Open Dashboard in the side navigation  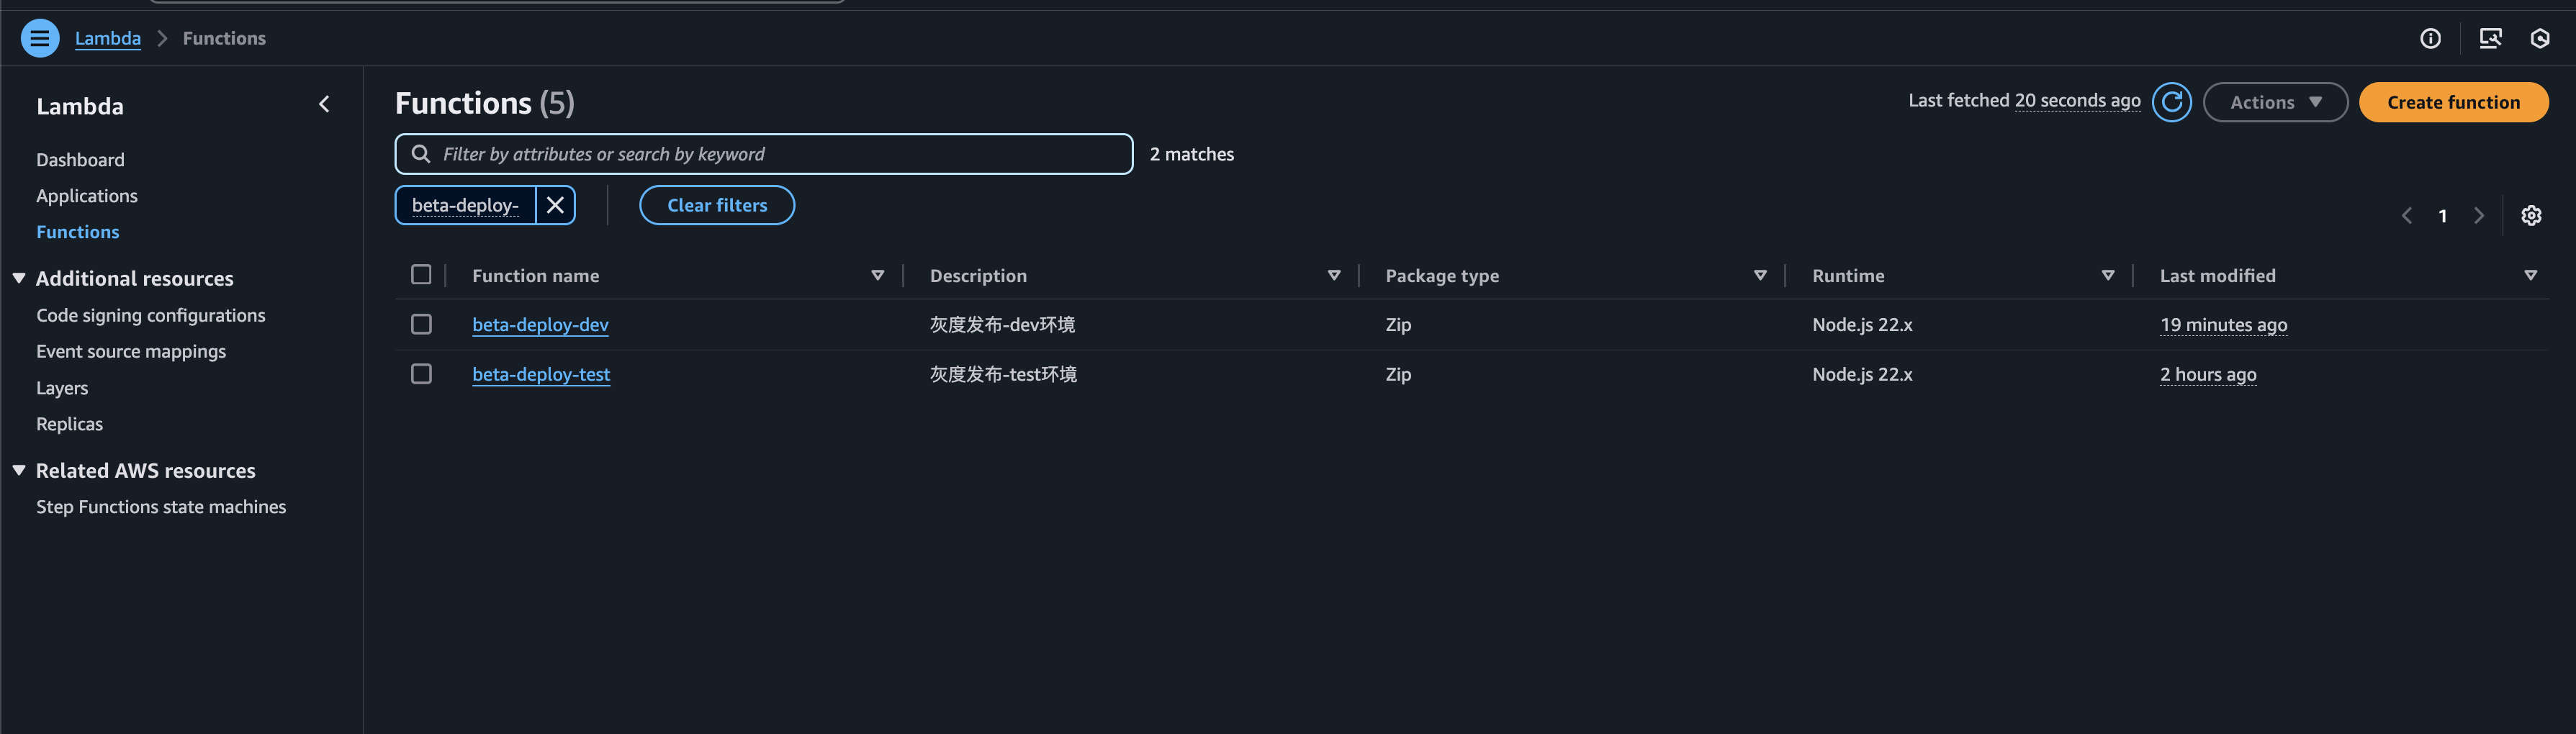click(x=80, y=160)
